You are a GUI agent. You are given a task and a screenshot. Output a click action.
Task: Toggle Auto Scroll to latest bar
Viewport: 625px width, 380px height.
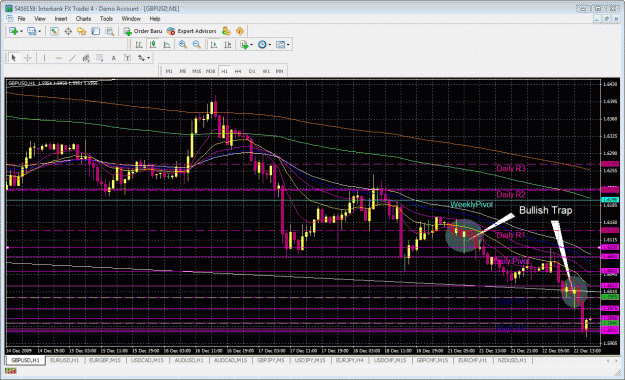pyautogui.click(x=214, y=45)
